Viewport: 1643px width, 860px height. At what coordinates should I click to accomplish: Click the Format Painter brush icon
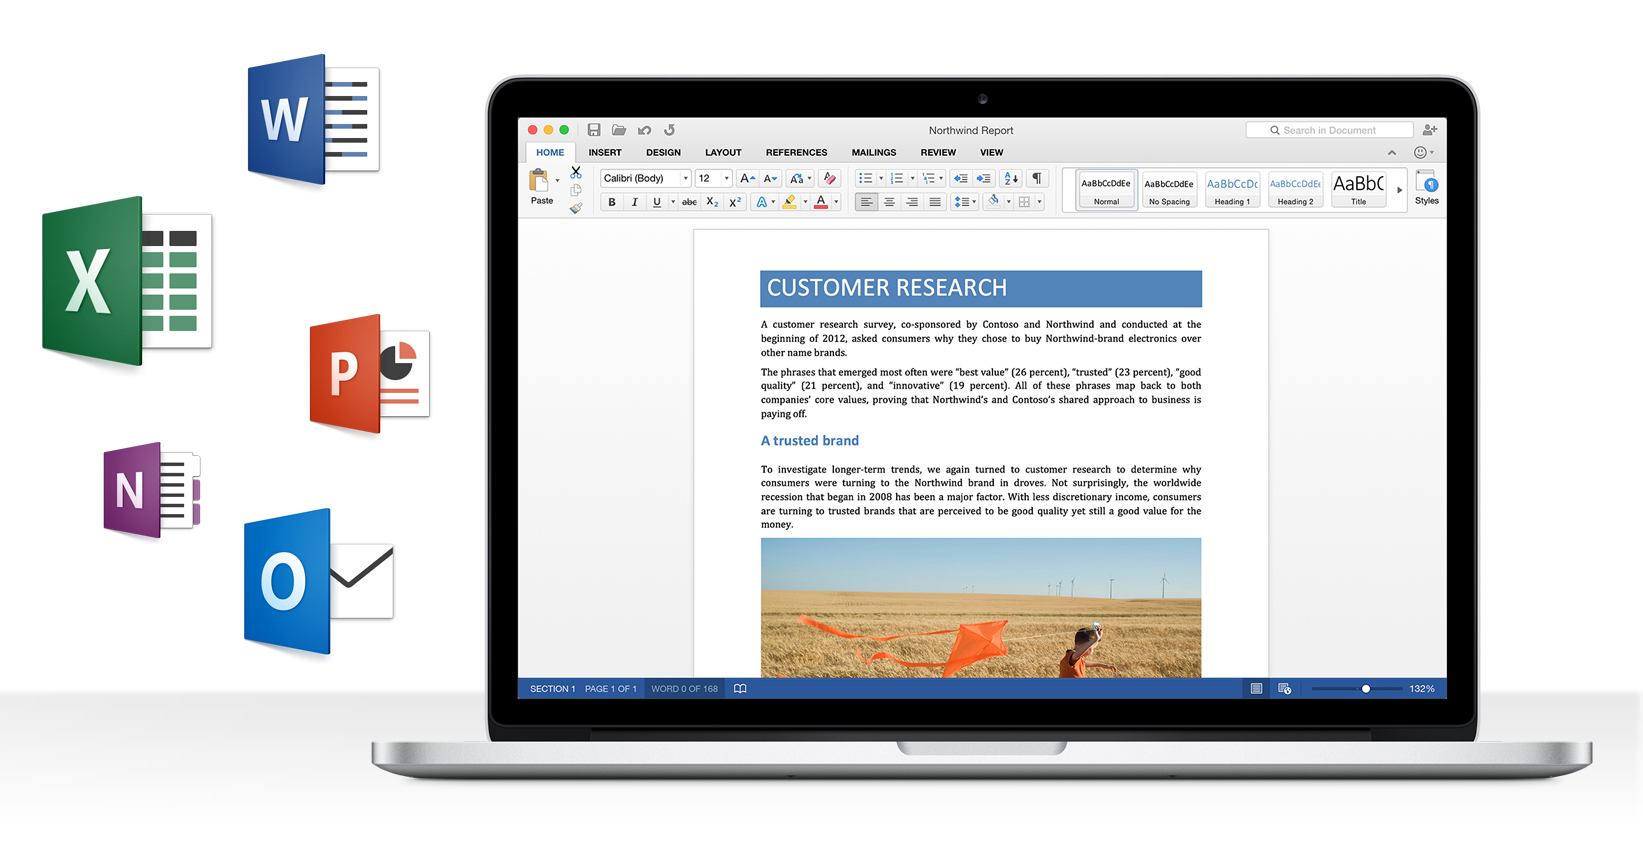pyautogui.click(x=576, y=208)
